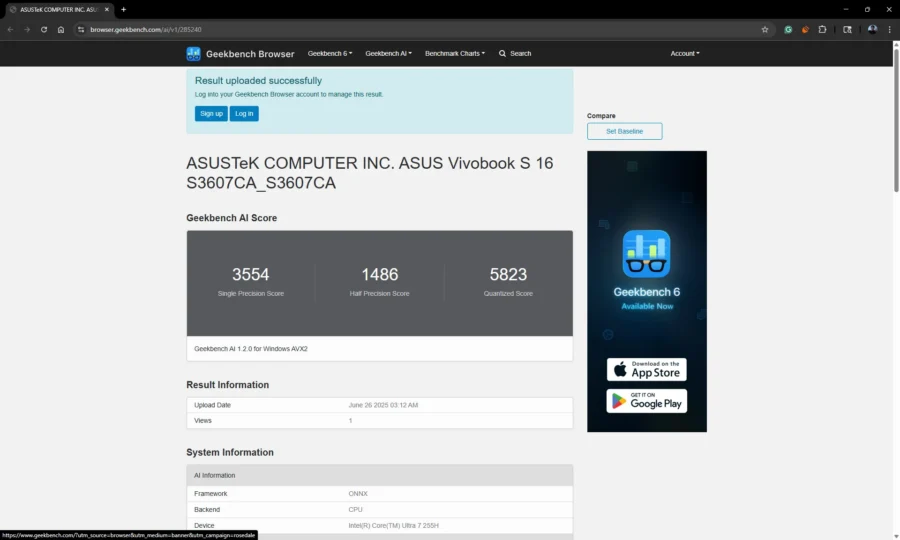Open the browser home icon
The width and height of the screenshot is (900, 540).
pyautogui.click(x=61, y=29)
